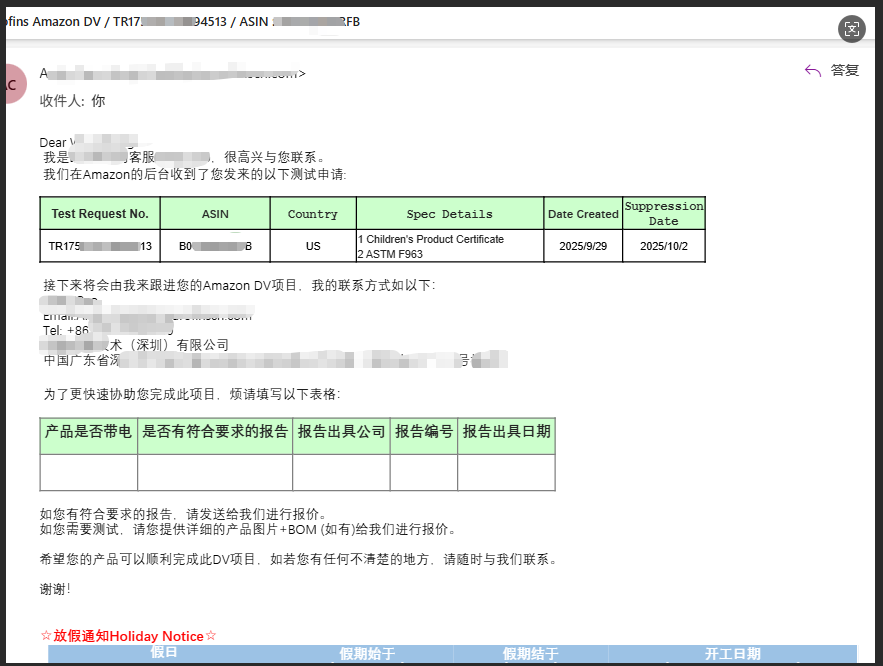Click the empty cell under 报告出具公司
Image resolution: width=883 pixels, height=666 pixels.
(341, 472)
